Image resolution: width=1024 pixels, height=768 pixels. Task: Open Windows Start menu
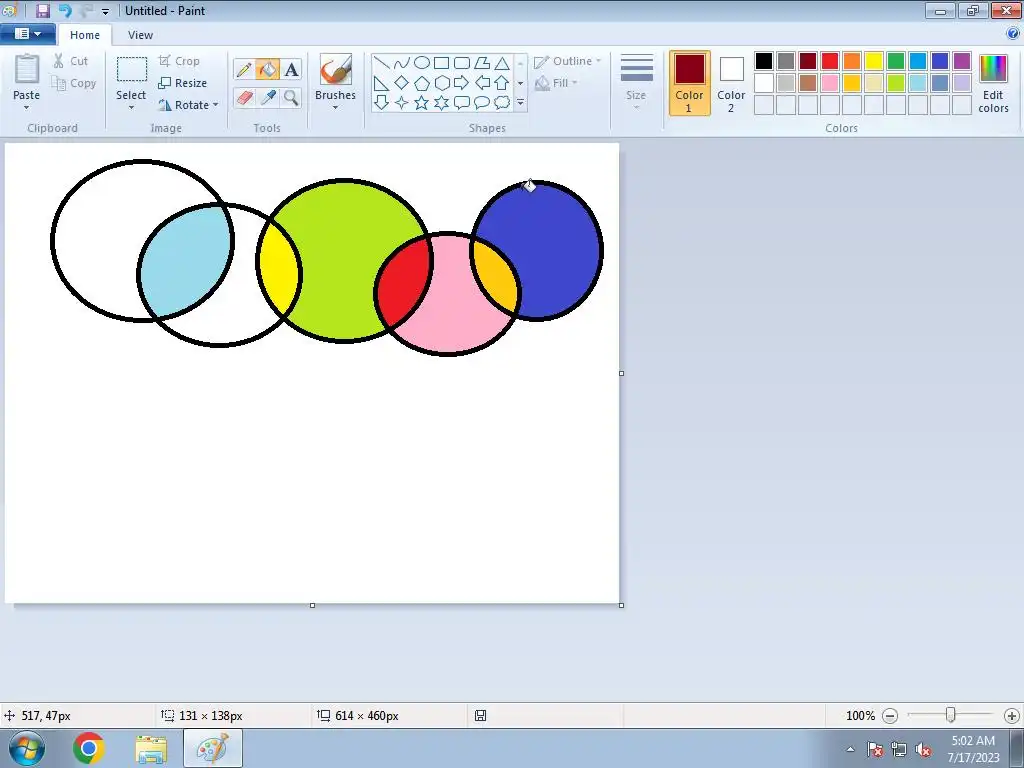27,748
